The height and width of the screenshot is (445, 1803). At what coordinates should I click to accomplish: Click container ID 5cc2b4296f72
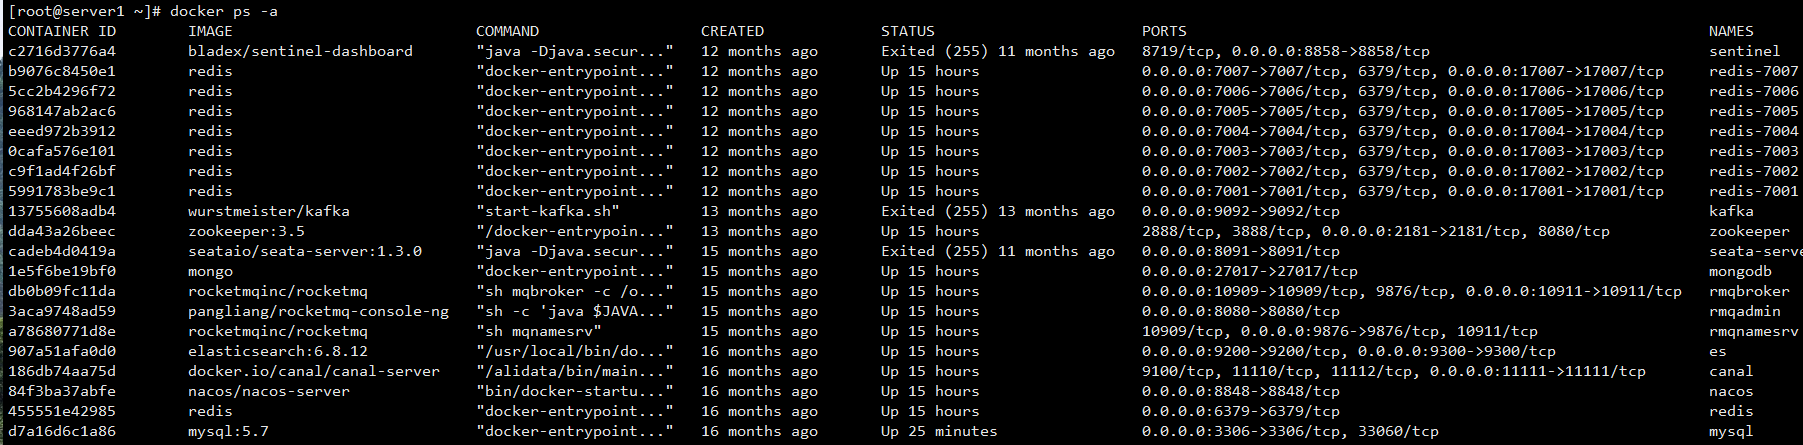[62, 91]
